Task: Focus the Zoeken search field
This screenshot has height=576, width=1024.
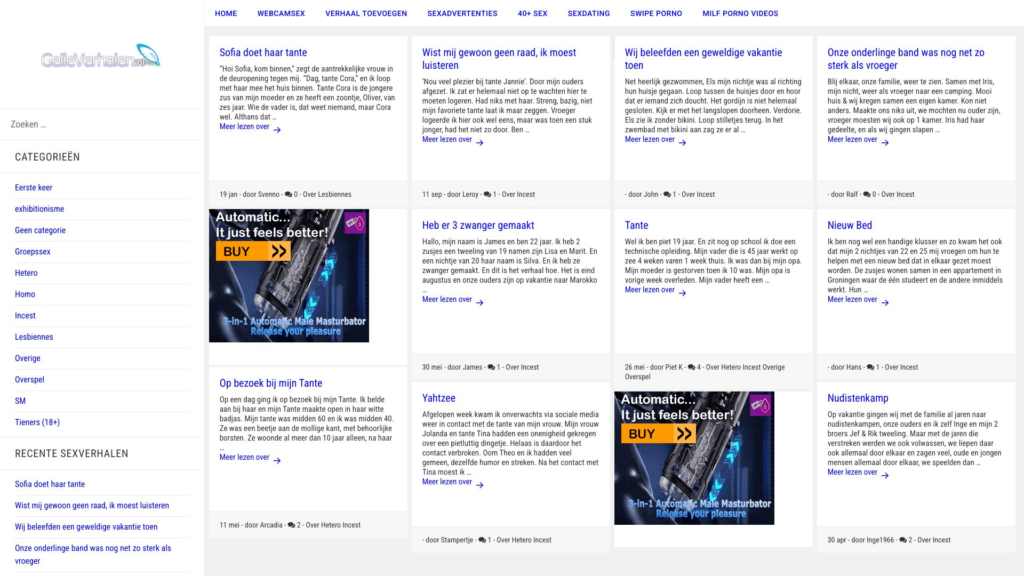Action: click(100, 124)
